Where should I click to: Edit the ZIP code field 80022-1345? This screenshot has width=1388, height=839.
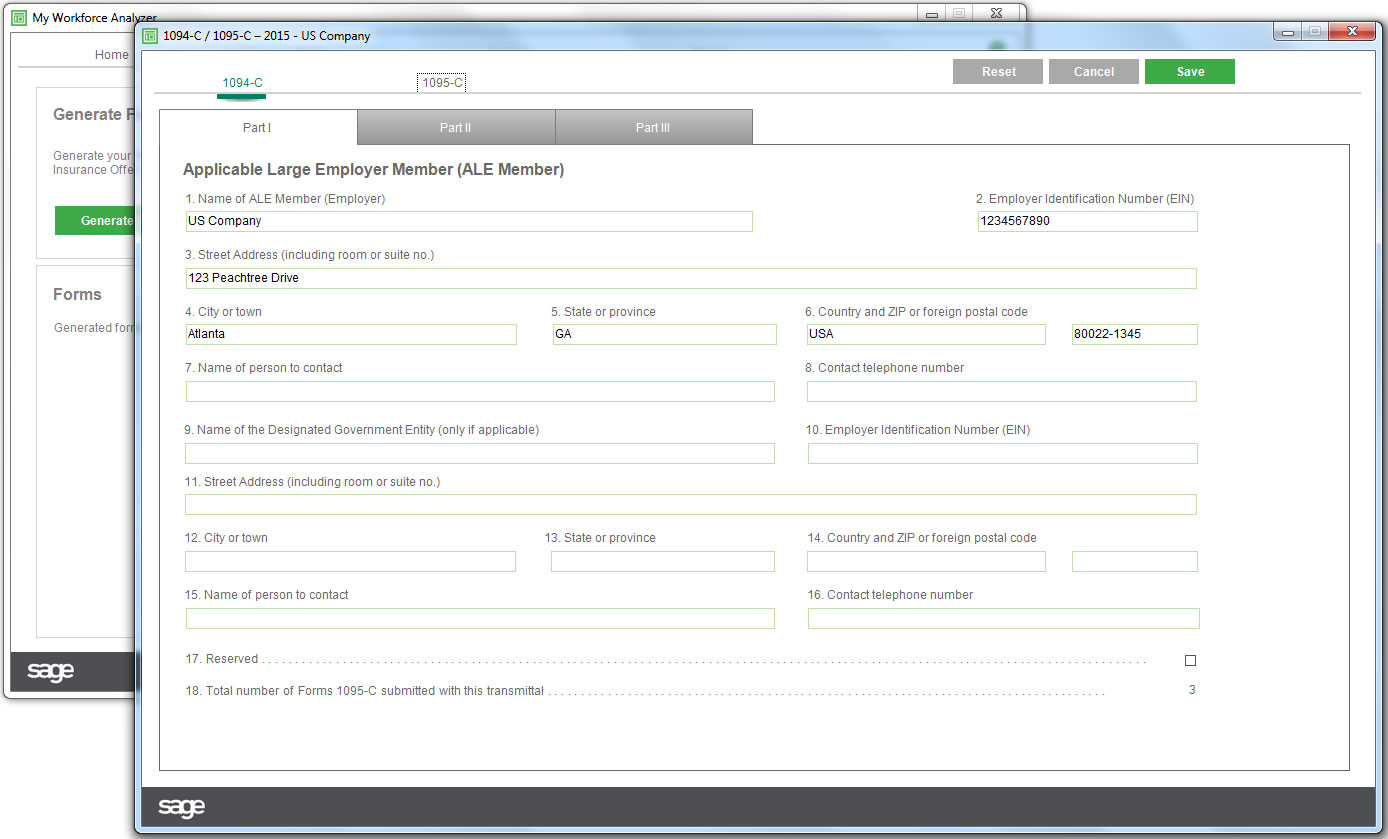click(1134, 334)
